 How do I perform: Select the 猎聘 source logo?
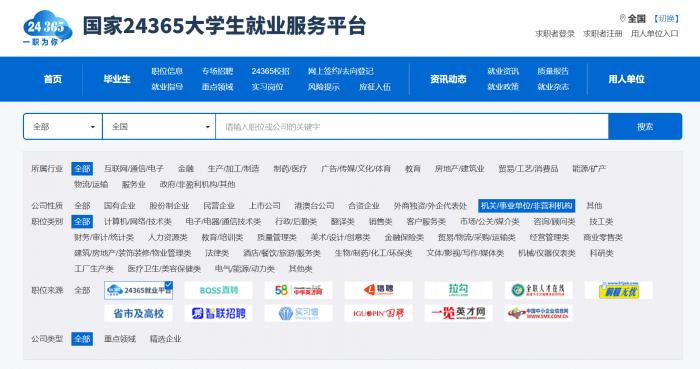pyautogui.click(x=379, y=290)
